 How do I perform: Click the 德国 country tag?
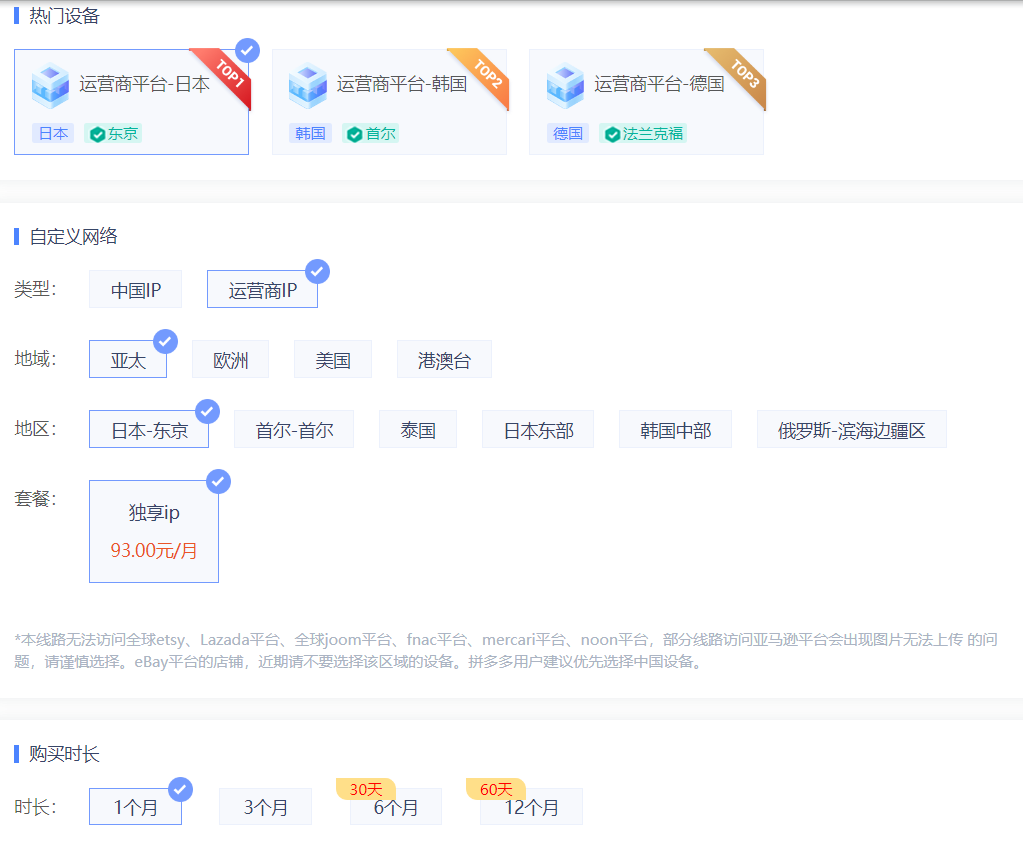tap(568, 134)
